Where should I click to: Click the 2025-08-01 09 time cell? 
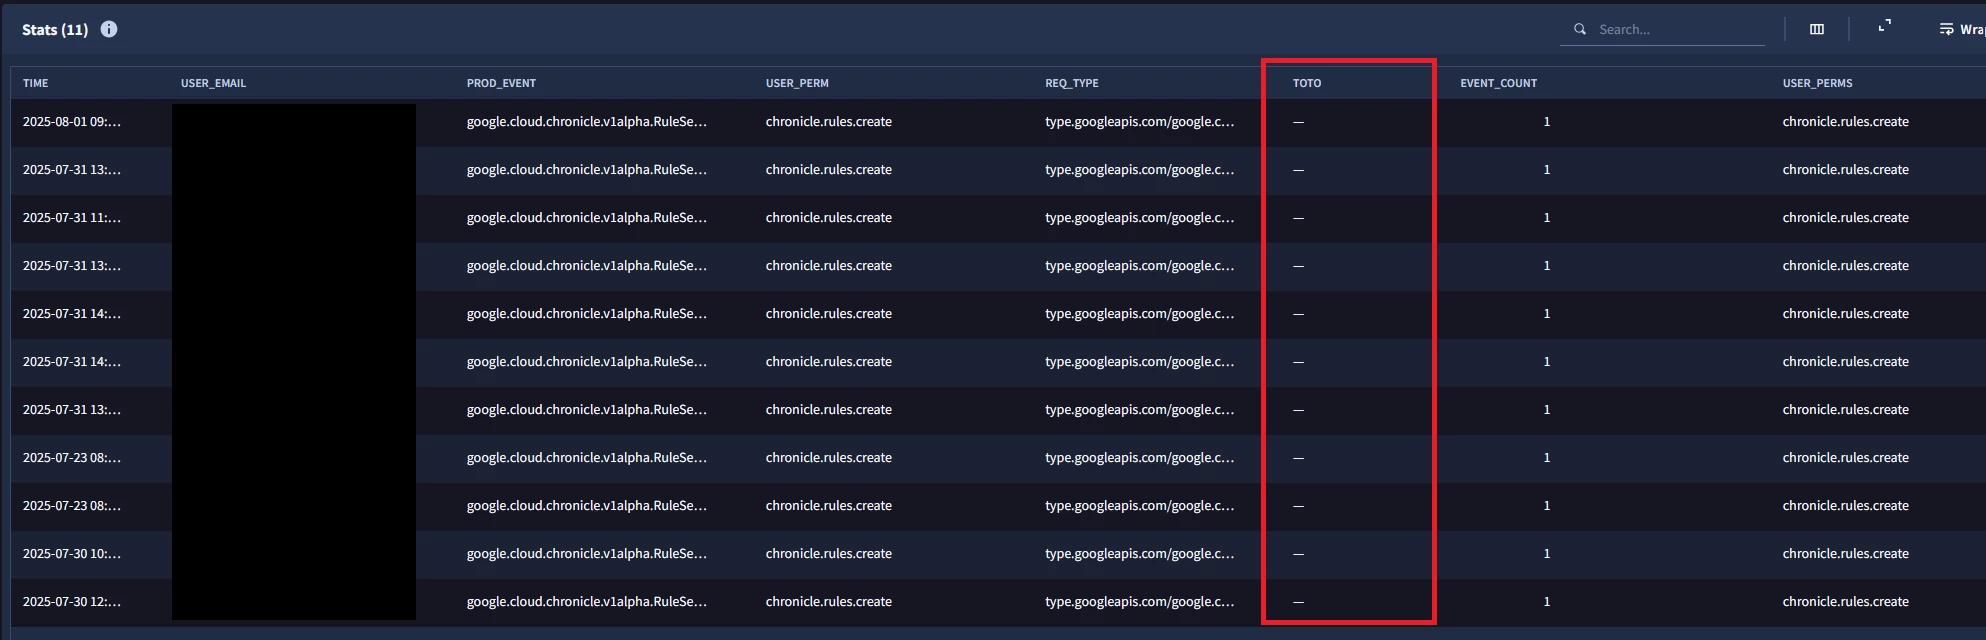point(72,122)
